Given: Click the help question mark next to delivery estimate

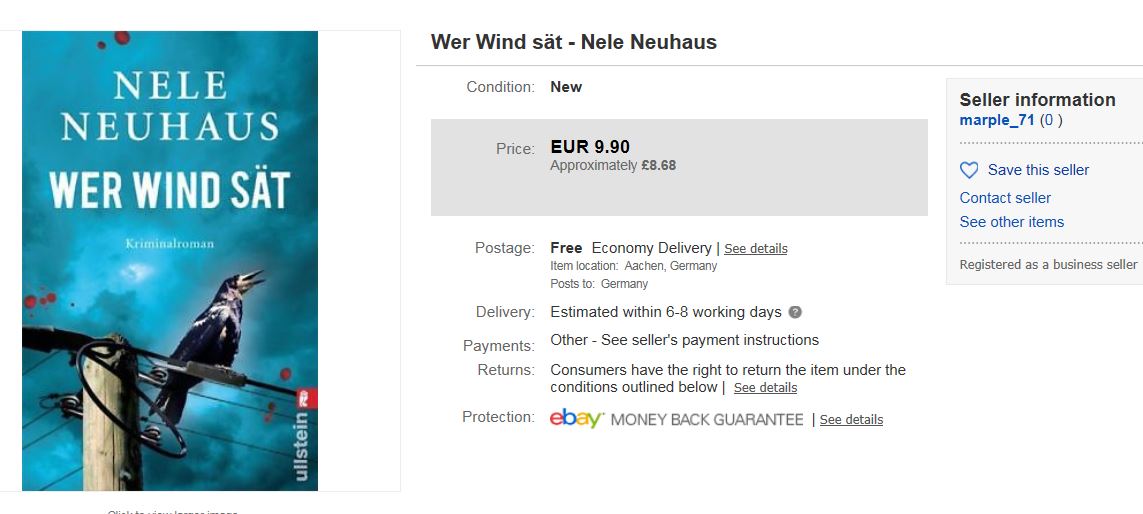Looking at the screenshot, I should click(795, 312).
